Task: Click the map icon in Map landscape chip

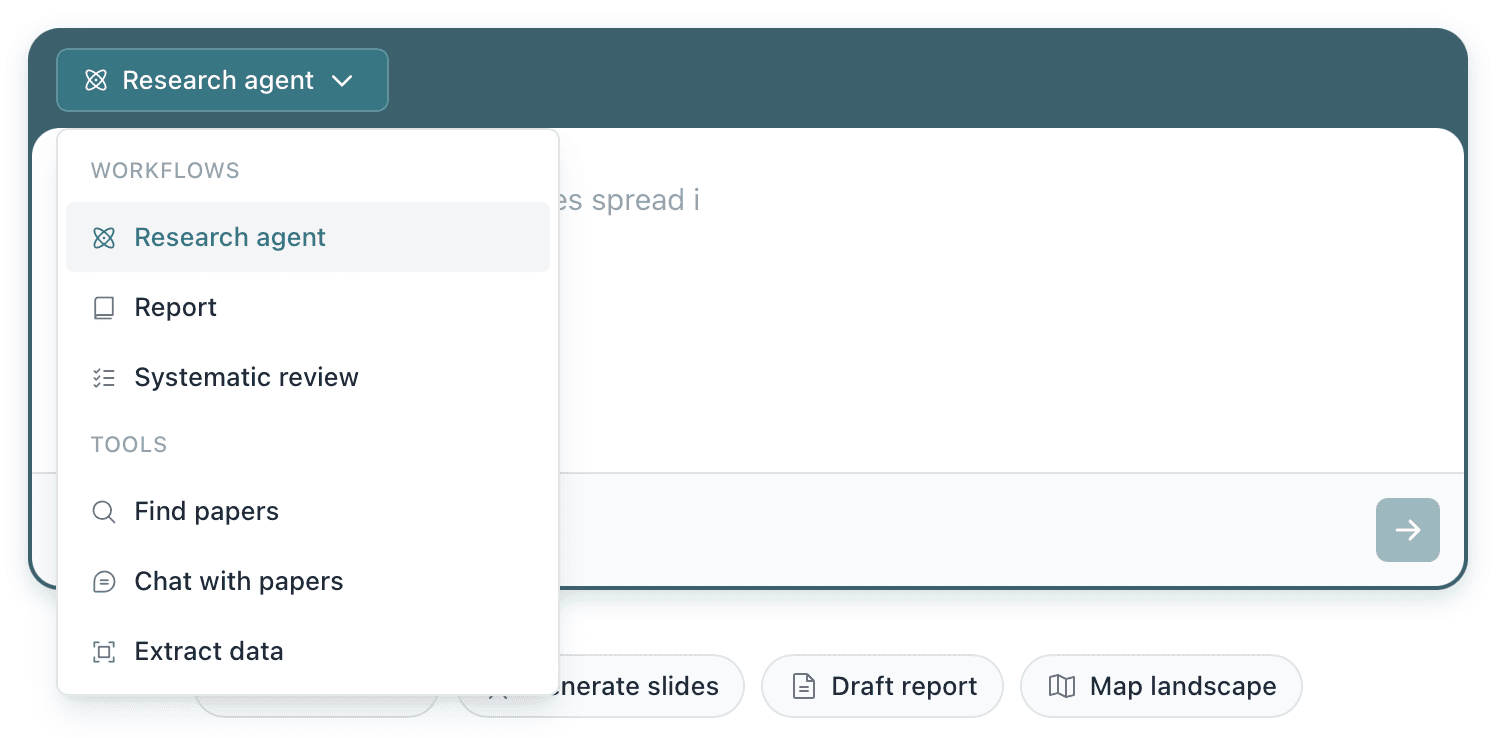Action: 1062,686
